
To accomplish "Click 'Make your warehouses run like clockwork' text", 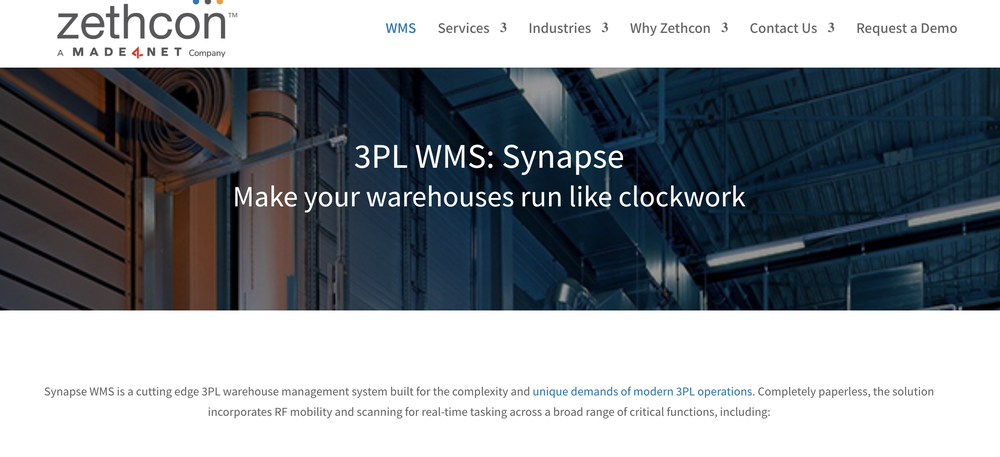I will (x=489, y=196).
